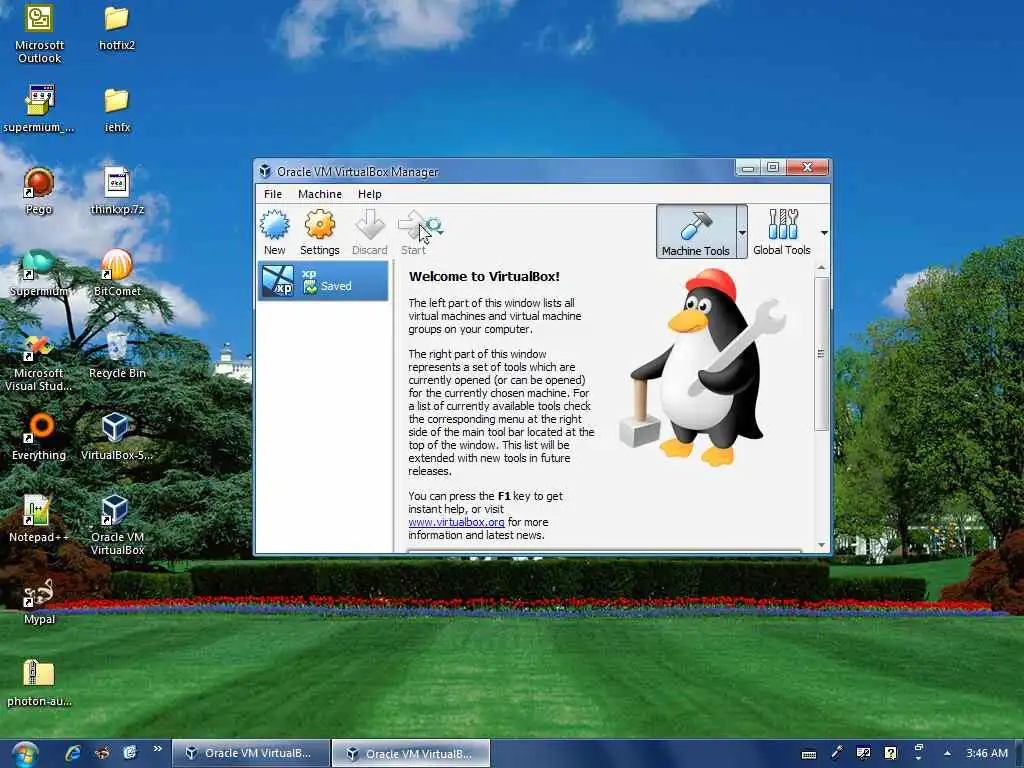Screen dimensions: 1024x768
Task: Select the Machine Tools button
Action: click(x=696, y=232)
